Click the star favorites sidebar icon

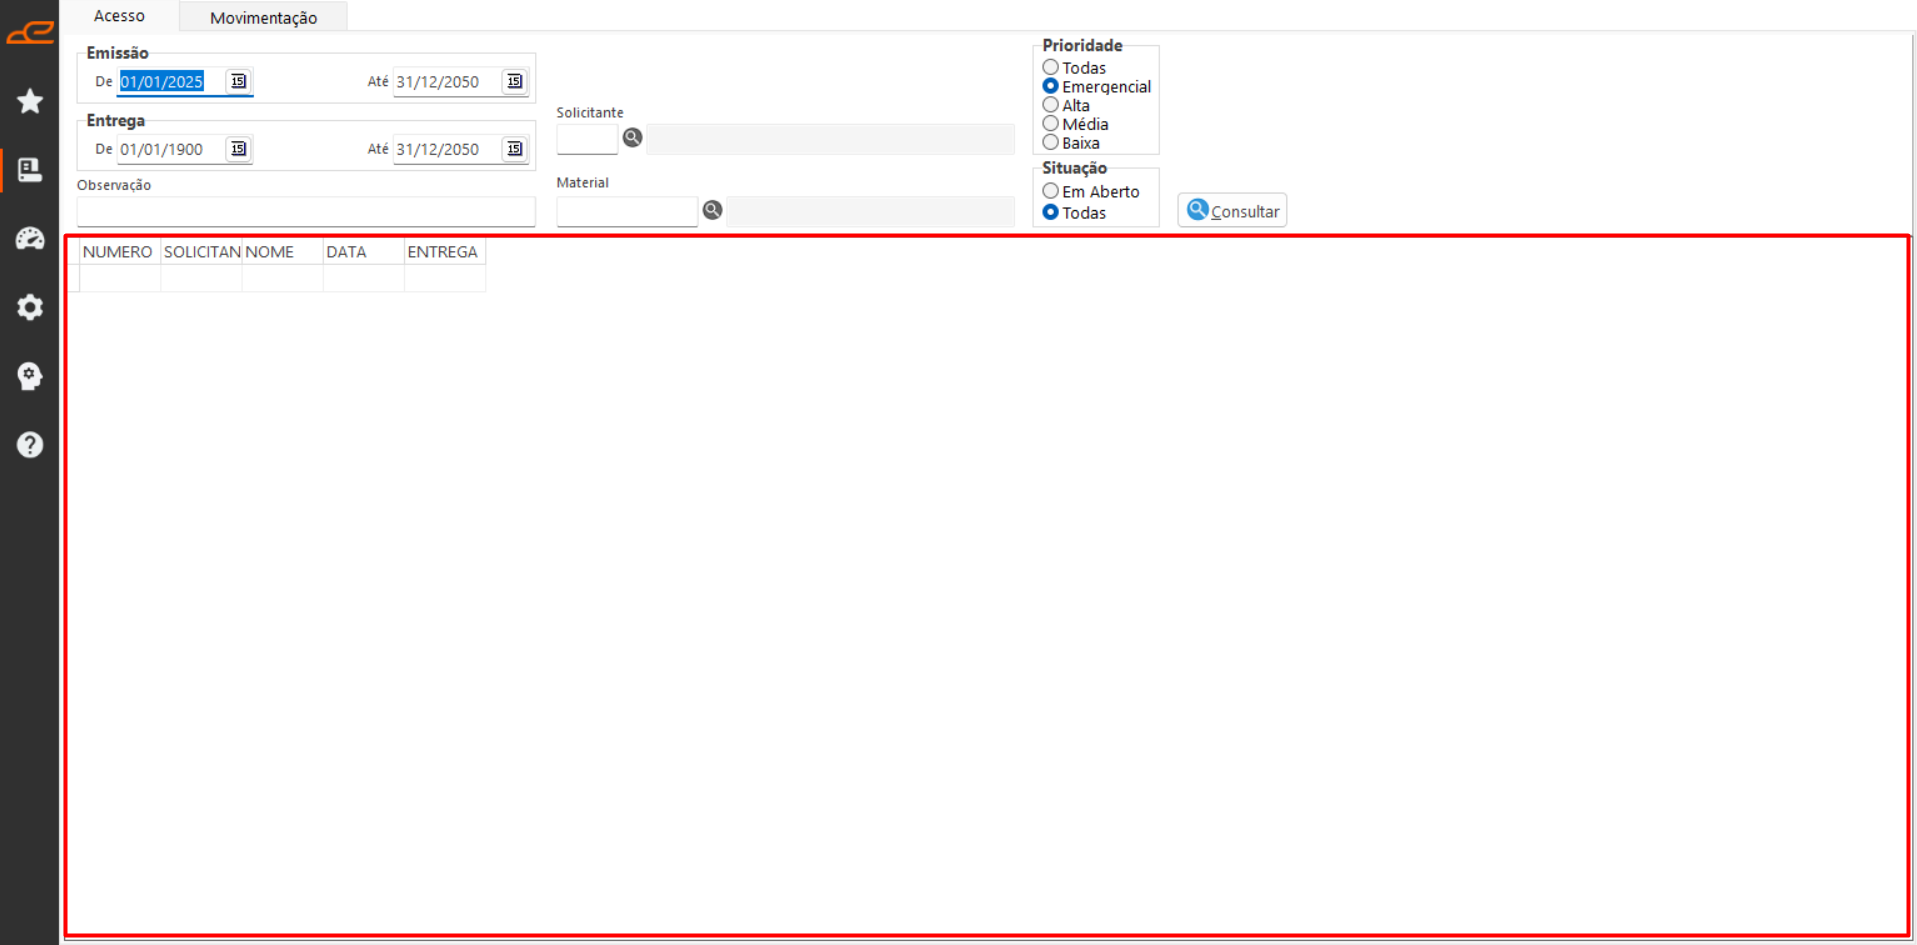coord(30,101)
